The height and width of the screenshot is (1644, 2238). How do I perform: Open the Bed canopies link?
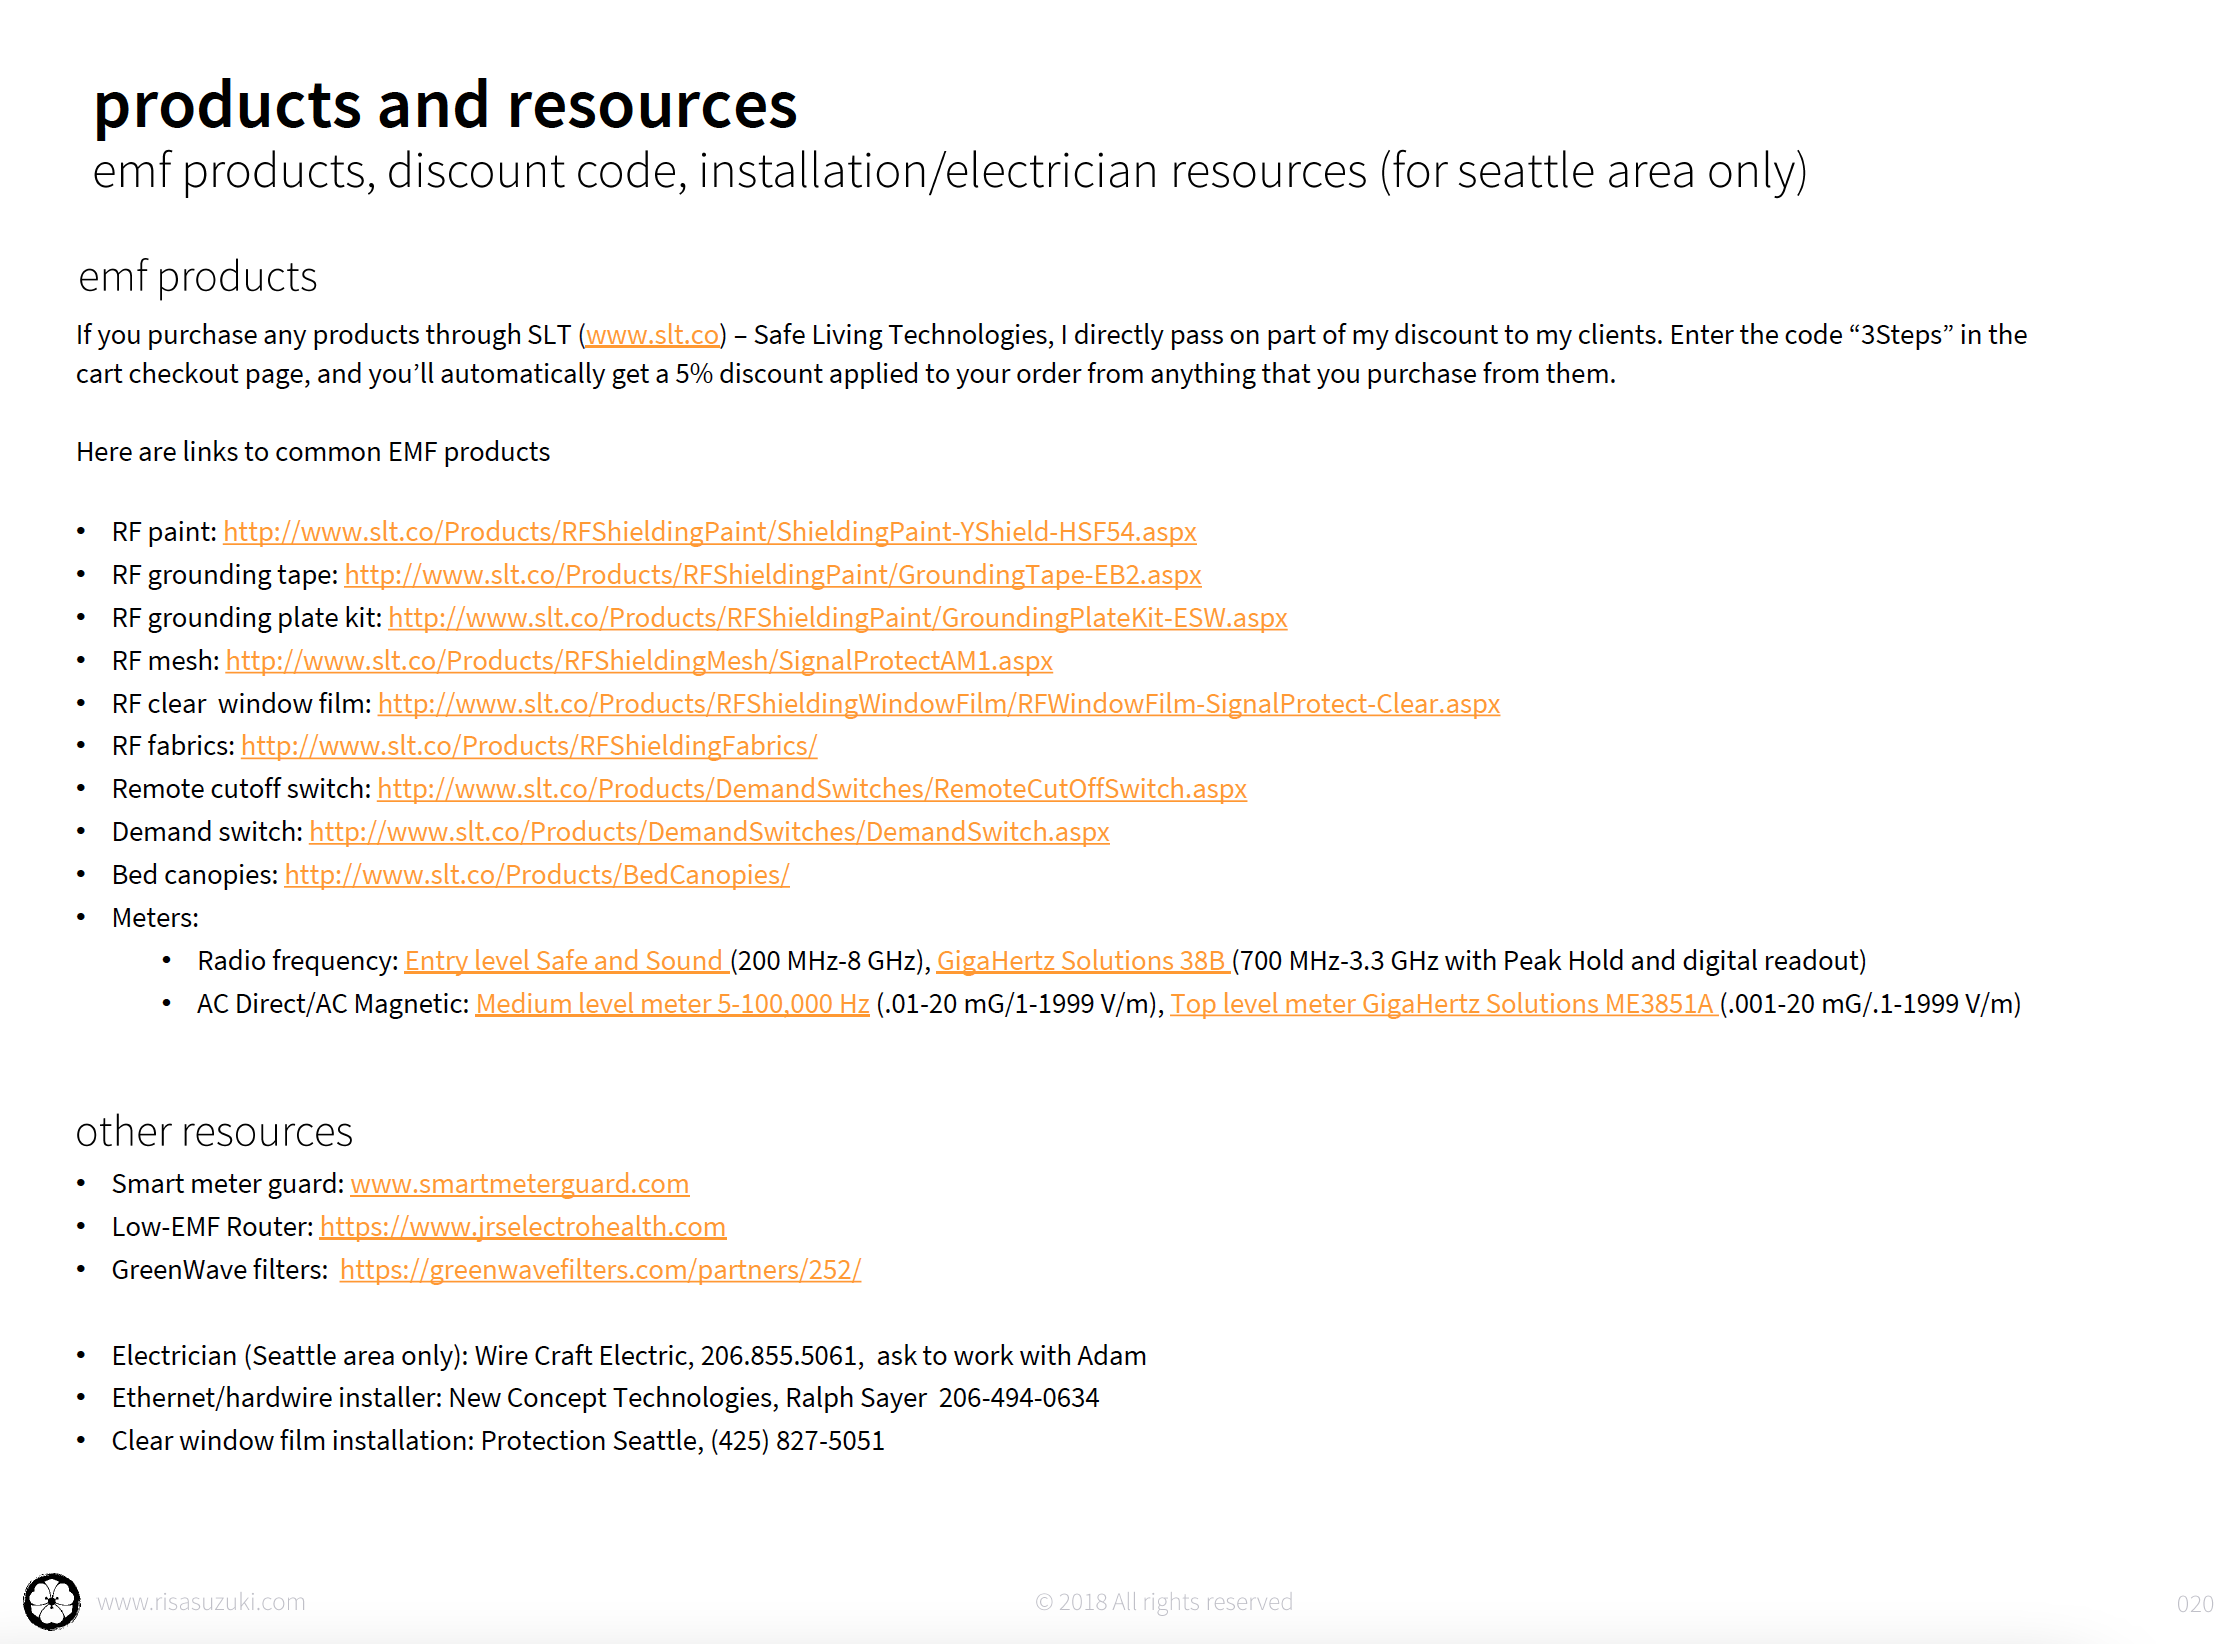click(537, 875)
